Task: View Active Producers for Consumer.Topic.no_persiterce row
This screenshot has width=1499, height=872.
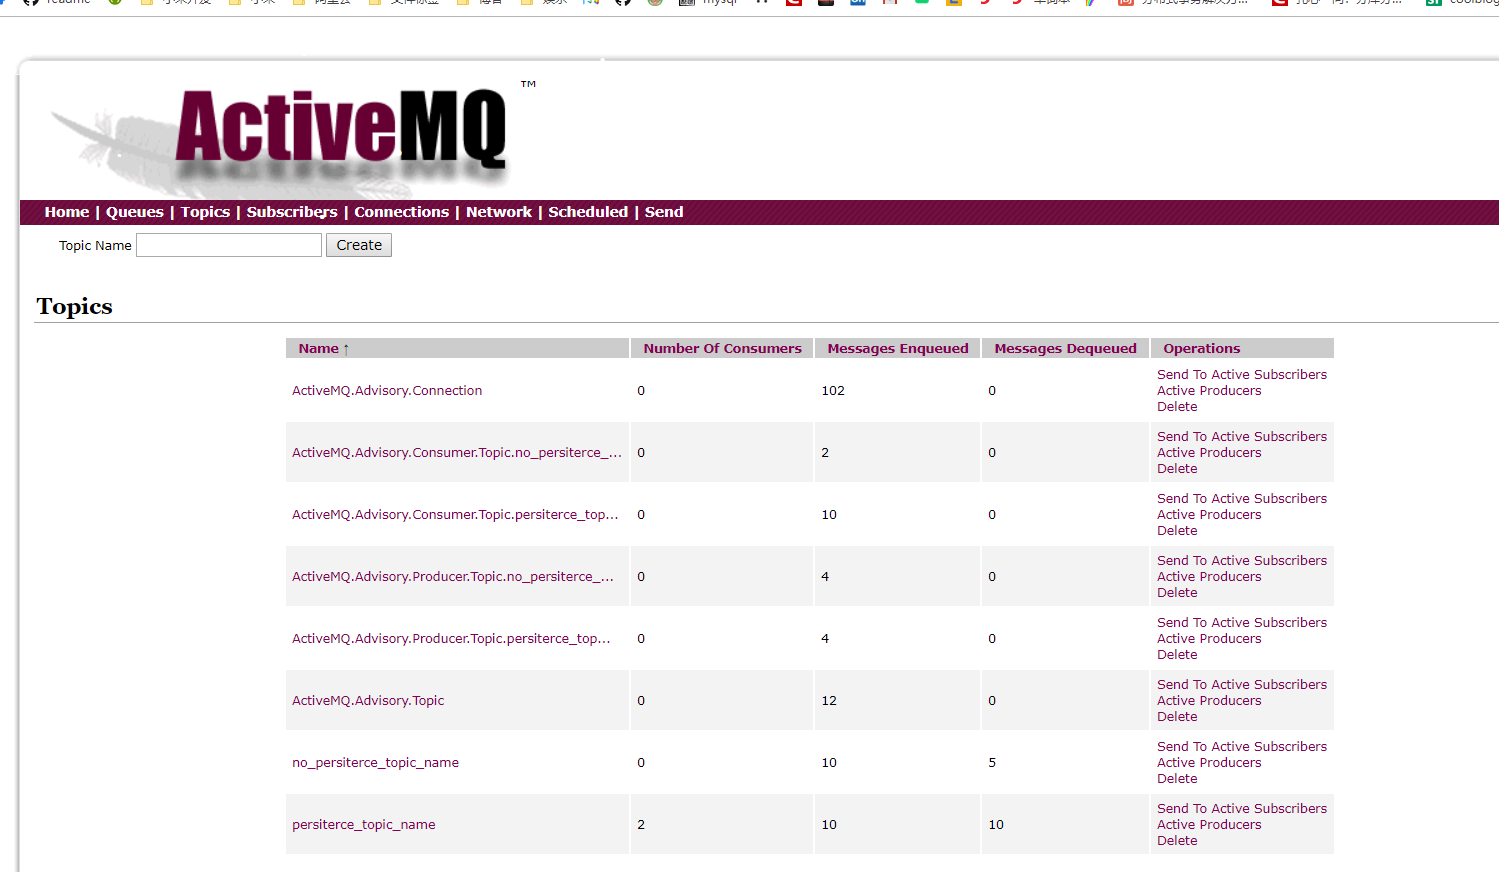Action: coord(1209,453)
